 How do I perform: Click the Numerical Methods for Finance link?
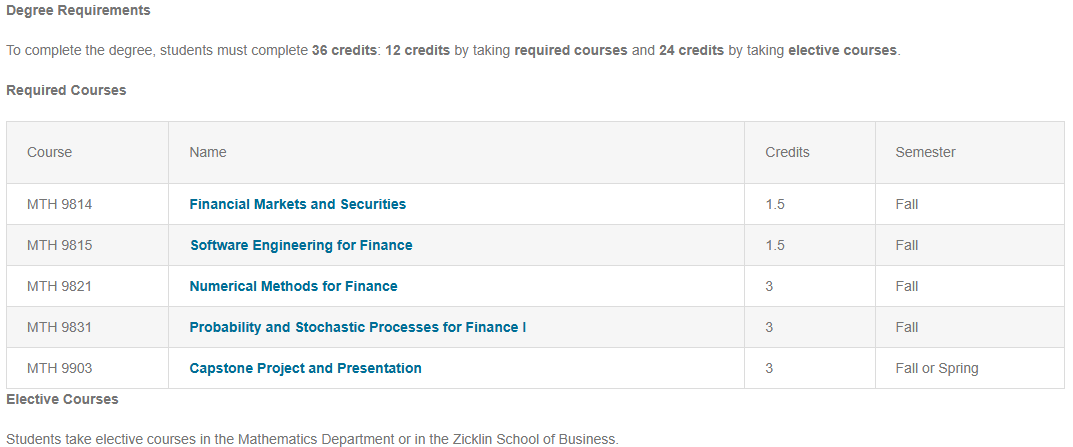pos(293,286)
